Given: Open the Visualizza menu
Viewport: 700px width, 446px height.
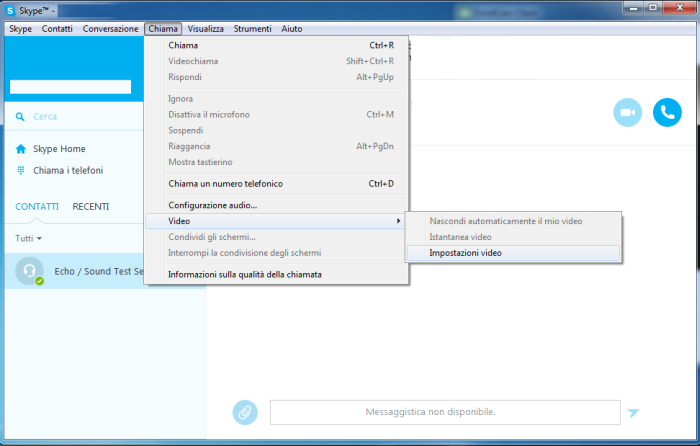Looking at the screenshot, I should tap(205, 29).
